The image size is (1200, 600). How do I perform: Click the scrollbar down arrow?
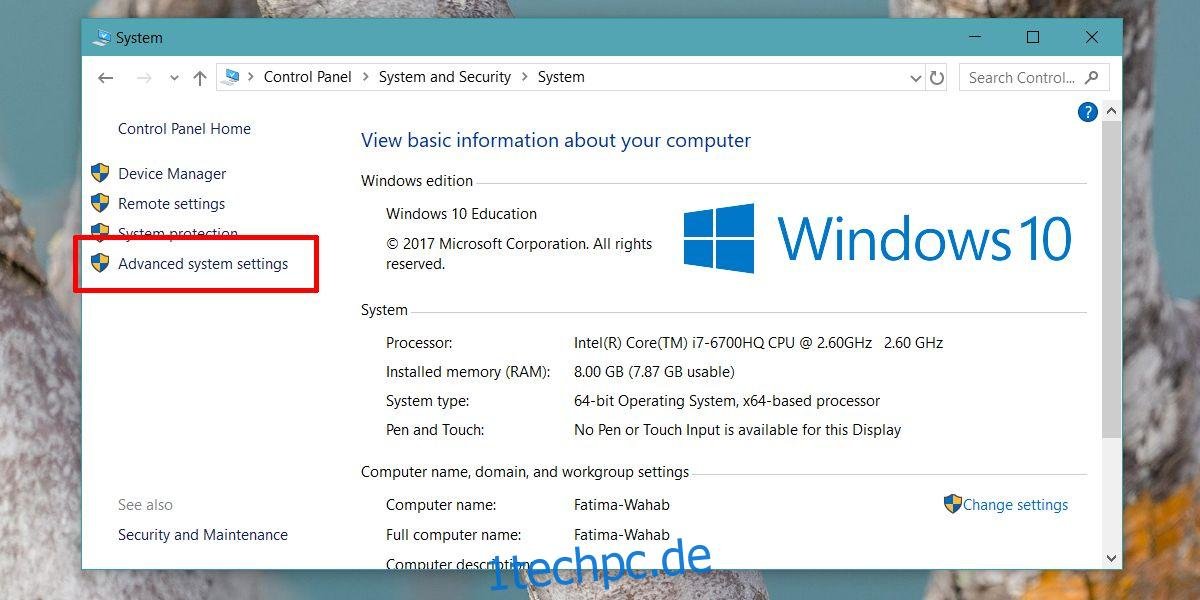click(x=1112, y=558)
